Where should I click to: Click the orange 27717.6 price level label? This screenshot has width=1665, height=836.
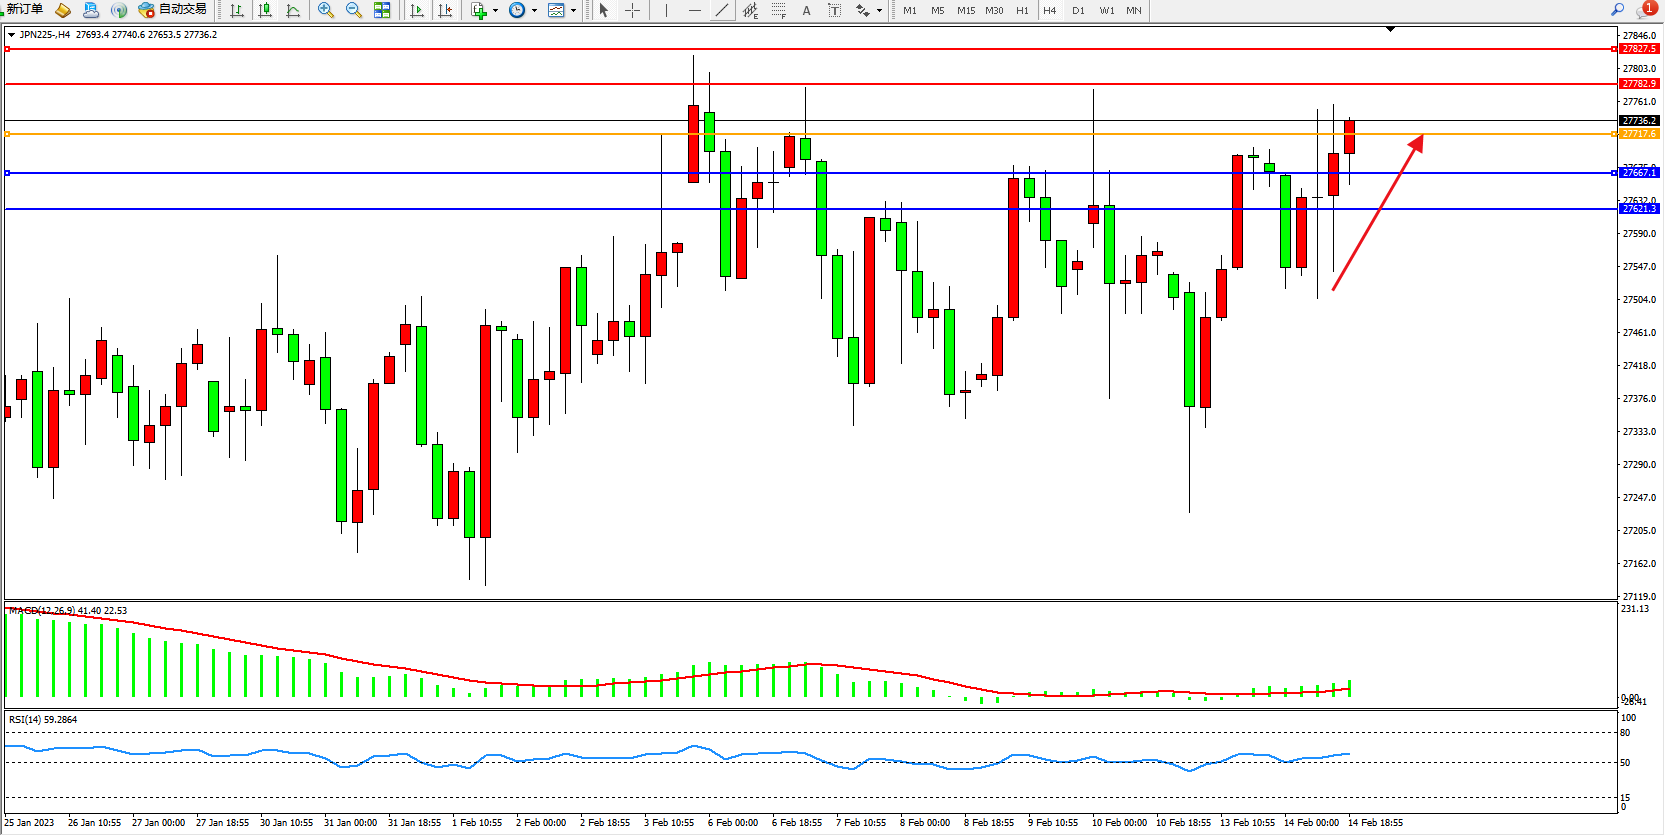(1638, 134)
